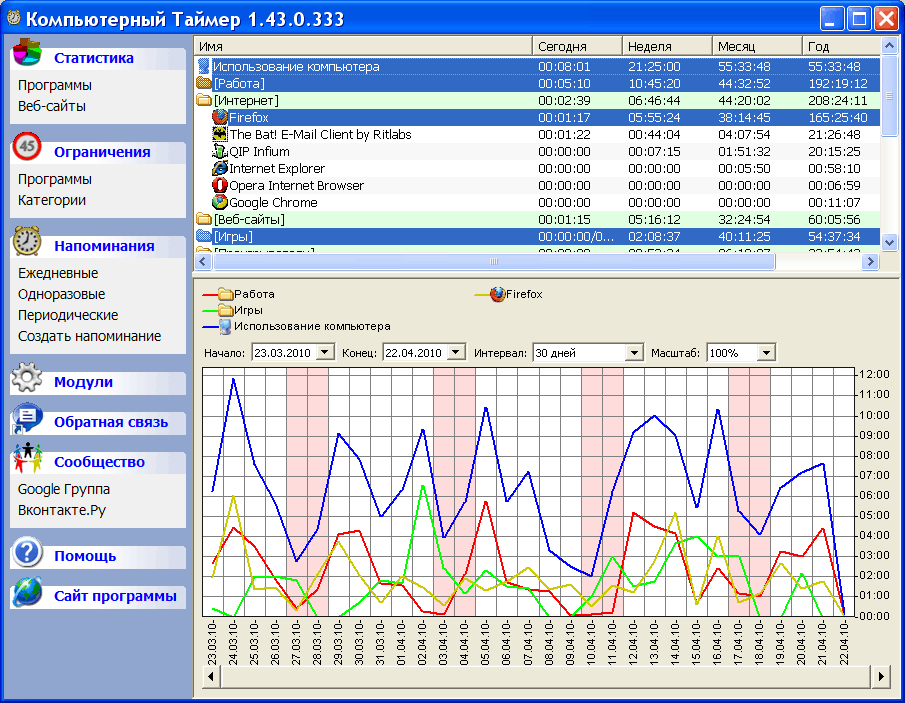Open Веб-сайты statistics link

point(52,106)
